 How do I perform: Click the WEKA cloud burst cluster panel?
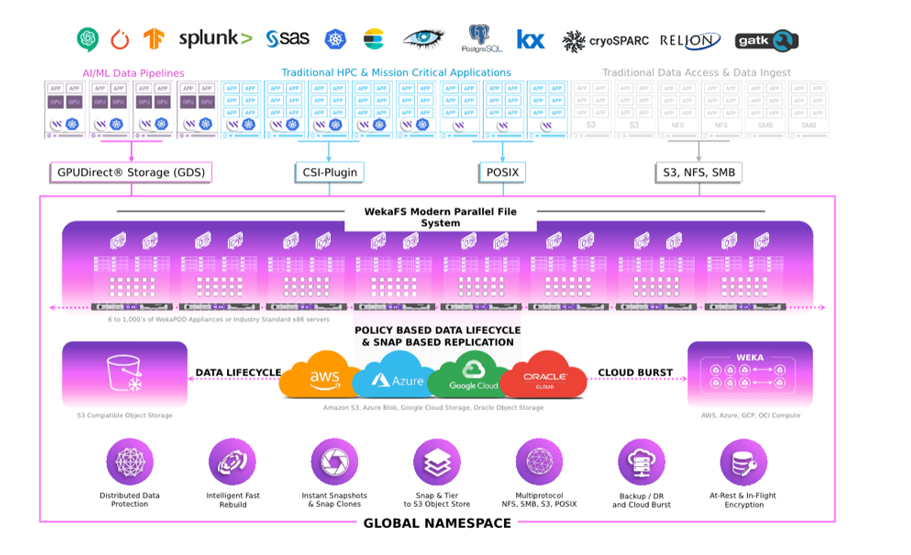(x=750, y=374)
